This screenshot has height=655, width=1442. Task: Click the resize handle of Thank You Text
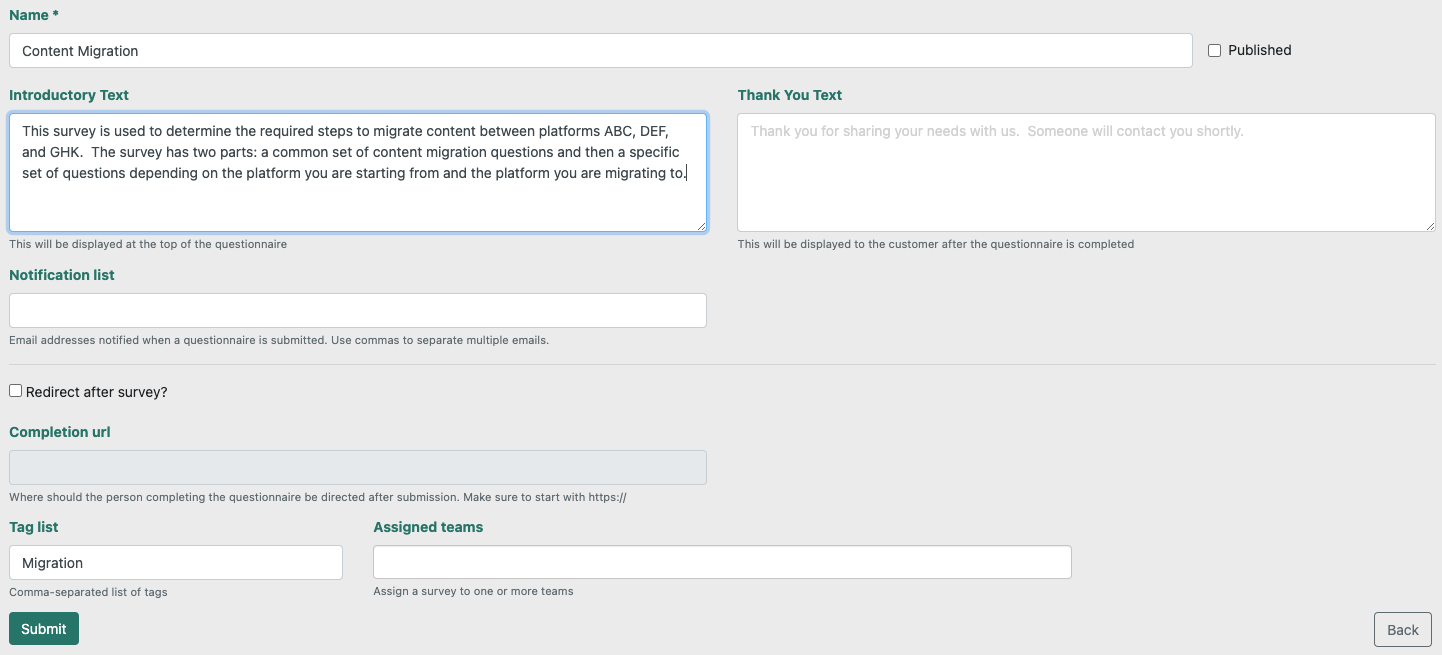pyautogui.click(x=1430, y=227)
